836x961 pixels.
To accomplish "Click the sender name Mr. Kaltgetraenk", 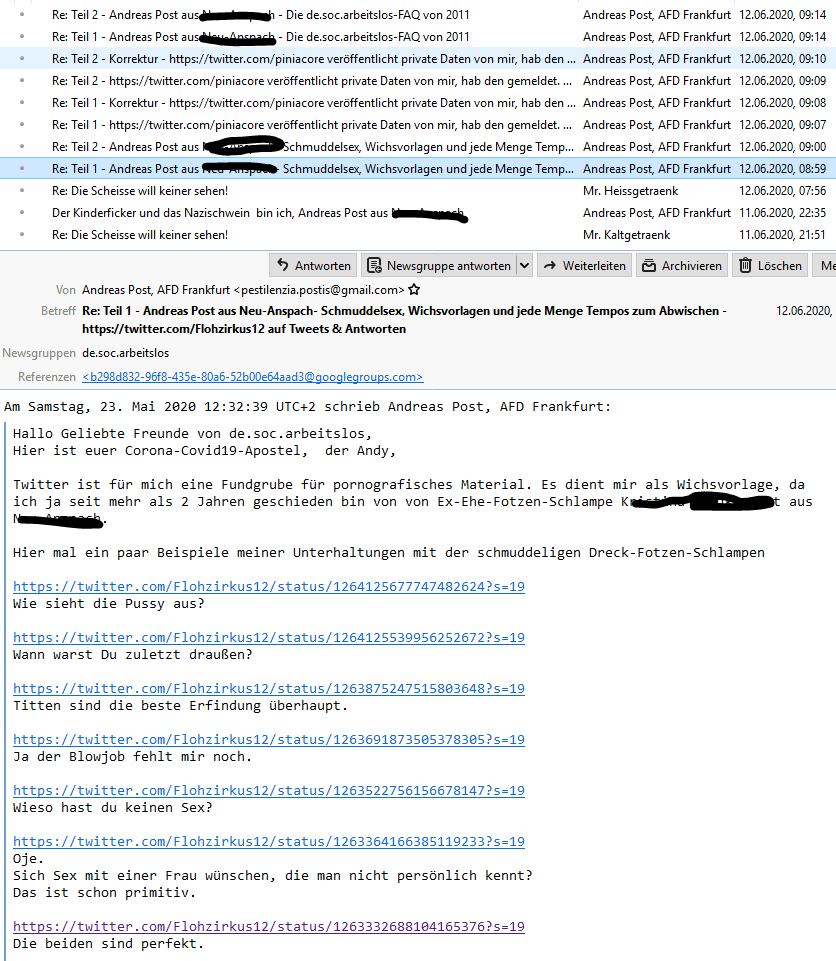I will [626, 235].
